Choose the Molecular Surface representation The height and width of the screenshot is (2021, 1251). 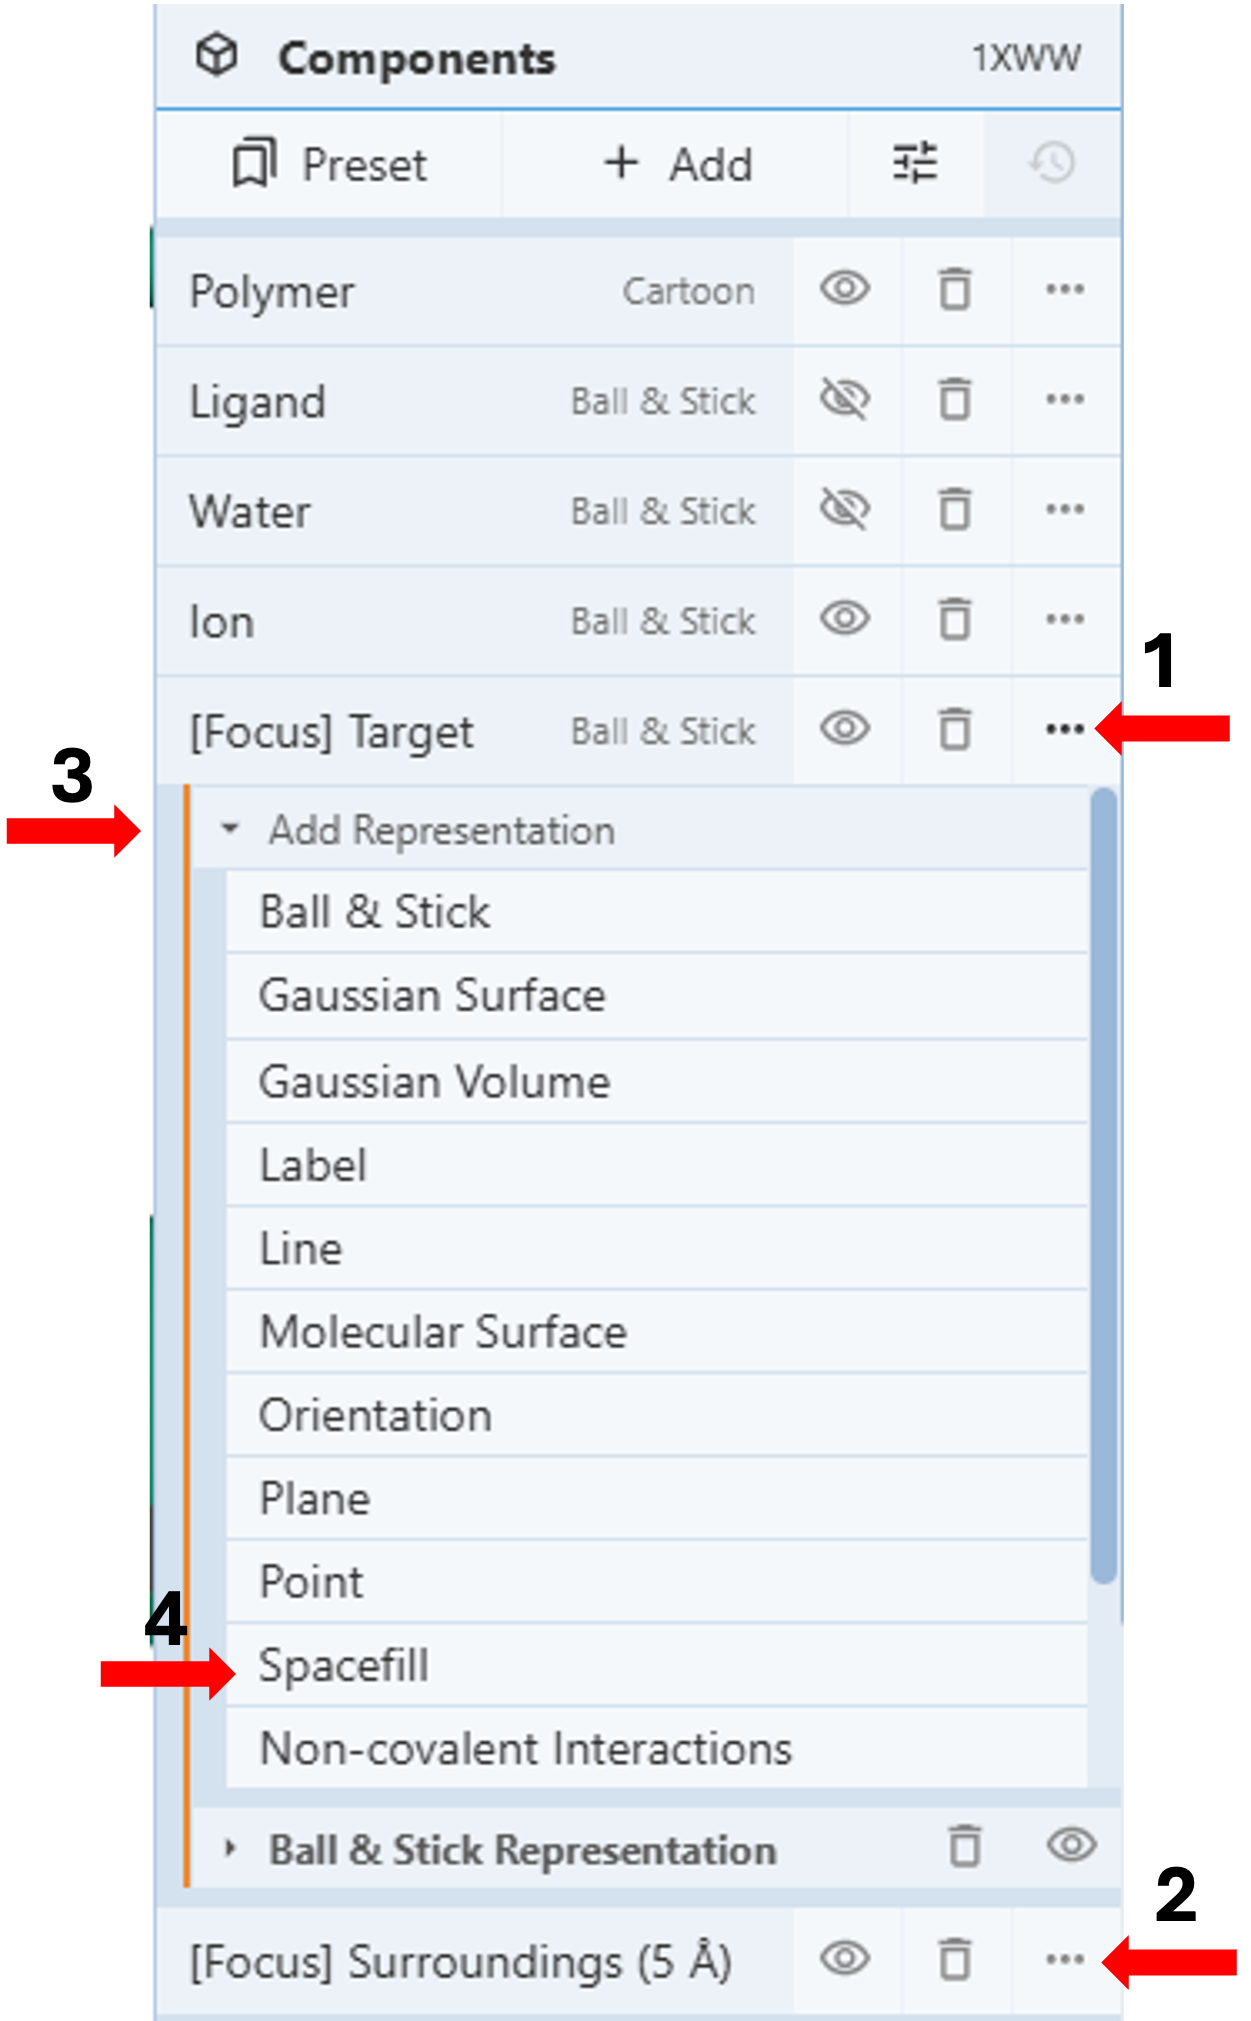pyautogui.click(x=443, y=1332)
